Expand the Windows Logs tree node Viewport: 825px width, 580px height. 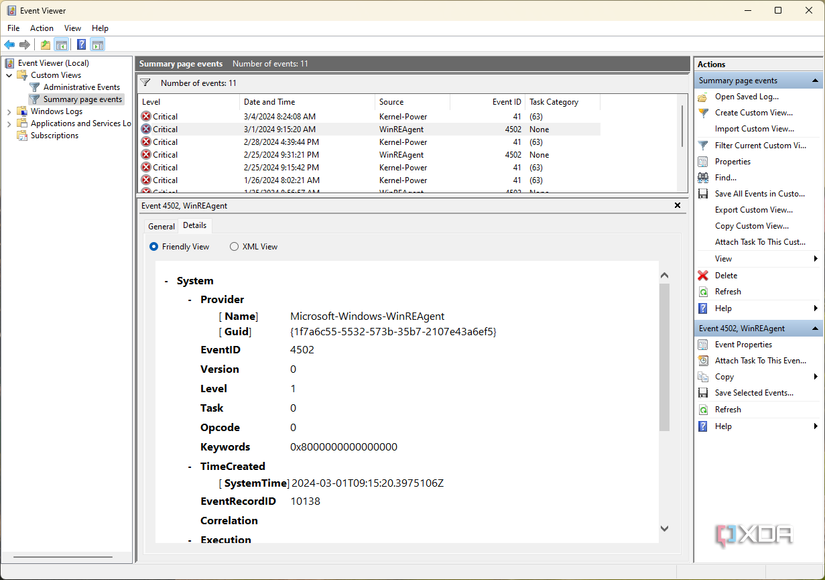tap(10, 112)
